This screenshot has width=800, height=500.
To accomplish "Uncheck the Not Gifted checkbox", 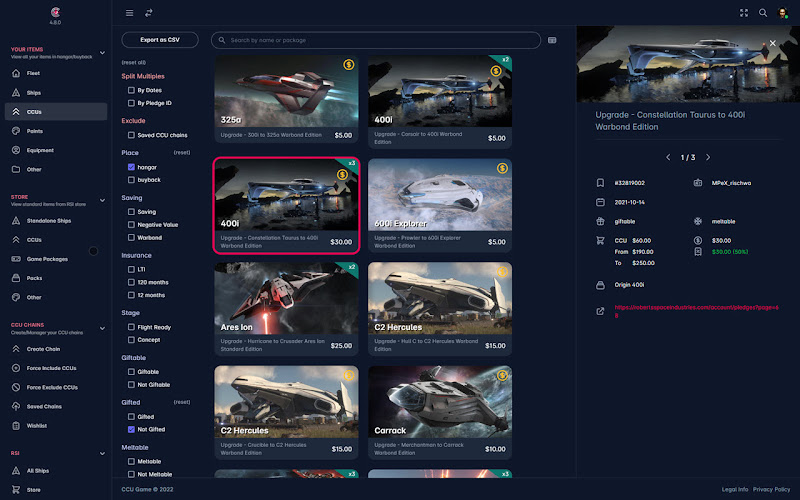I will pyautogui.click(x=131, y=429).
